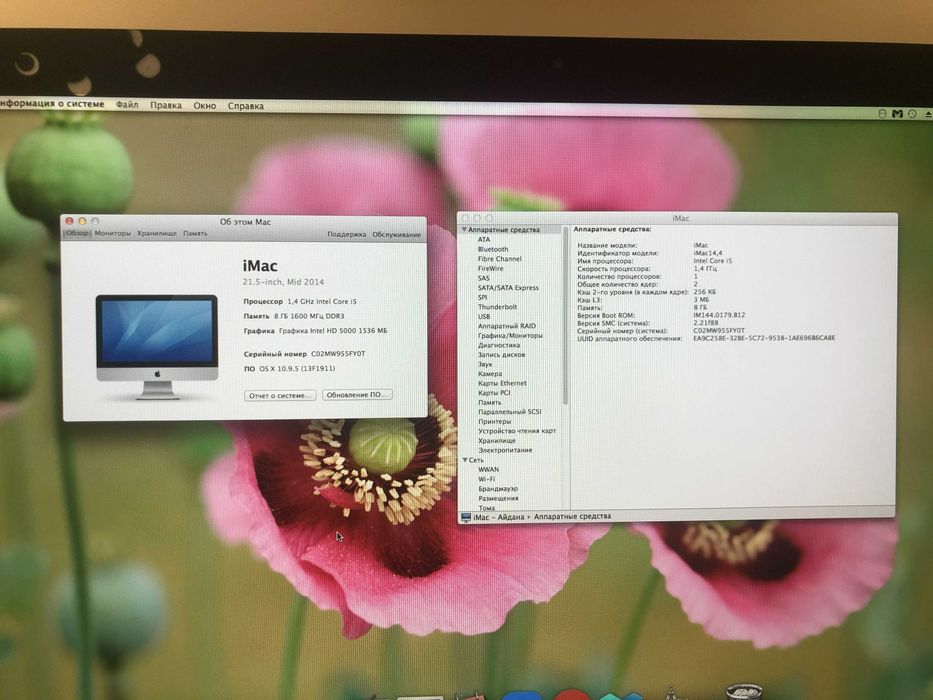
Task: Click the Boot ROM version IM144.0179.B12
Action: pyautogui.click(x=719, y=315)
